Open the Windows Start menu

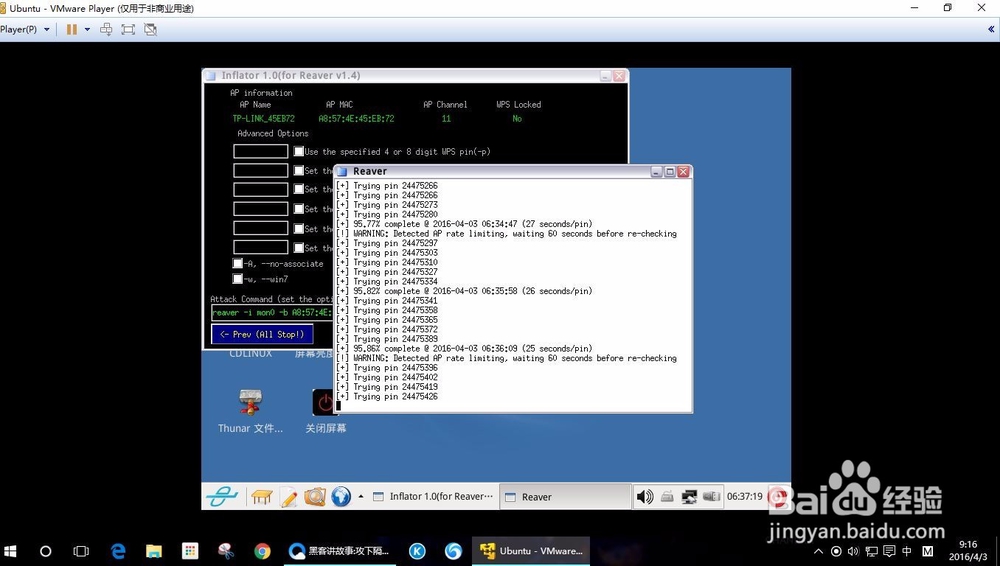click(10, 551)
